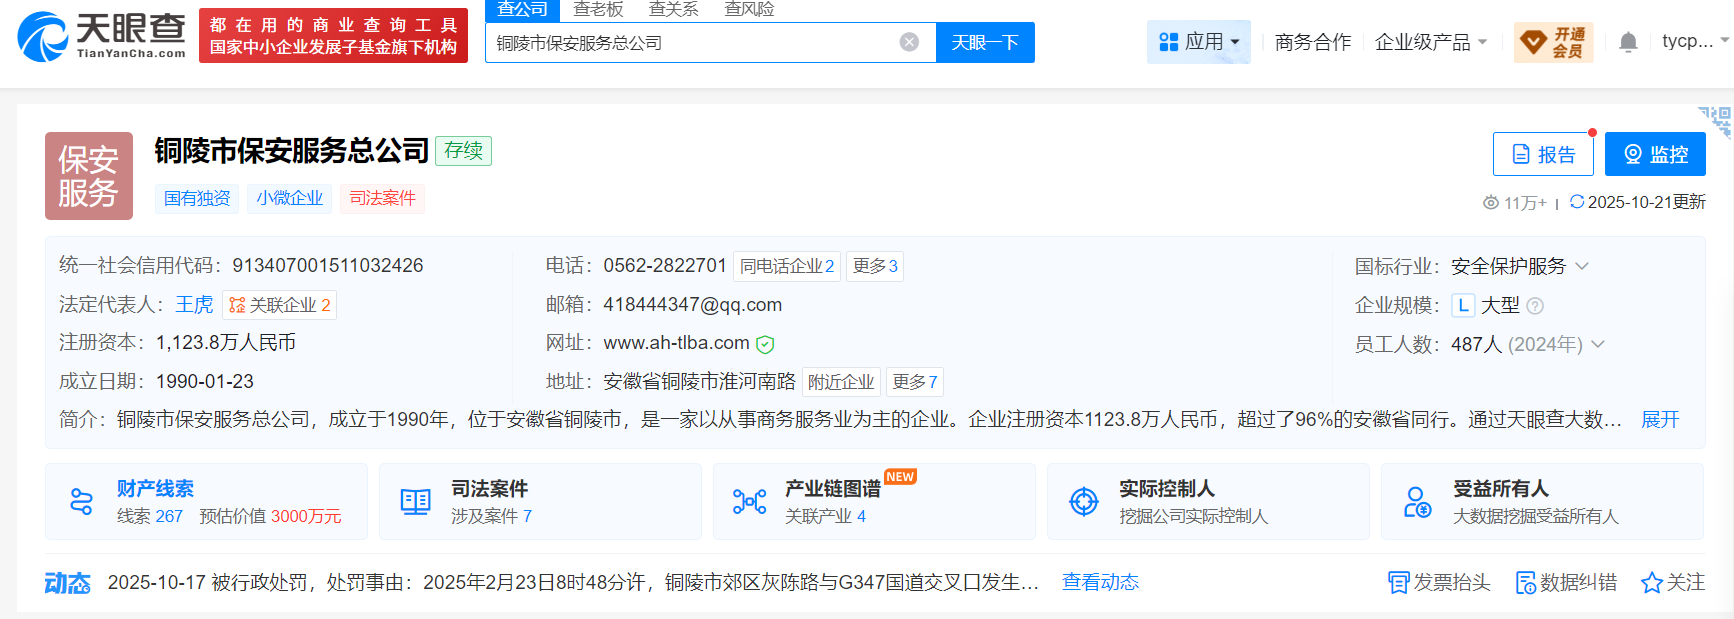Click 关注 star to follow company

click(1673, 582)
